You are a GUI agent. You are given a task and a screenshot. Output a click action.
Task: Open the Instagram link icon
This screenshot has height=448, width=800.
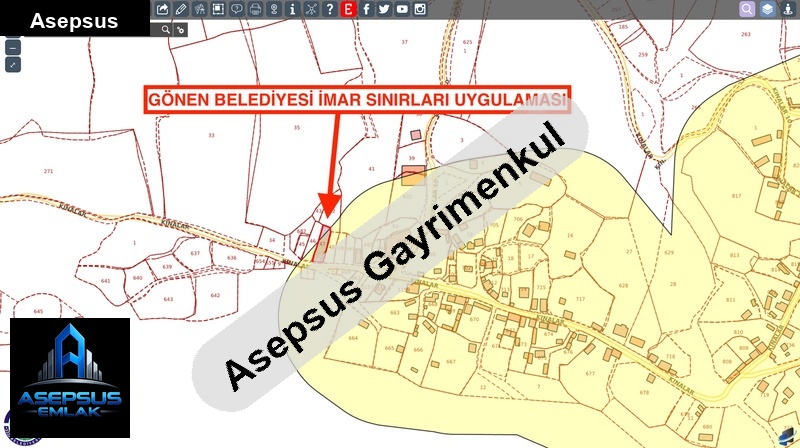420,9
